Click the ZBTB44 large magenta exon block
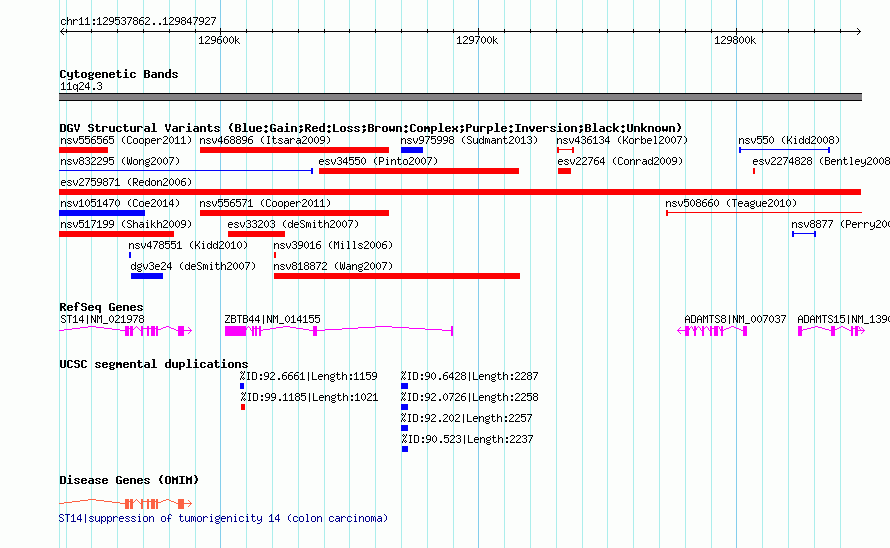Image resolution: width=890 pixels, height=548 pixels. [x=236, y=331]
